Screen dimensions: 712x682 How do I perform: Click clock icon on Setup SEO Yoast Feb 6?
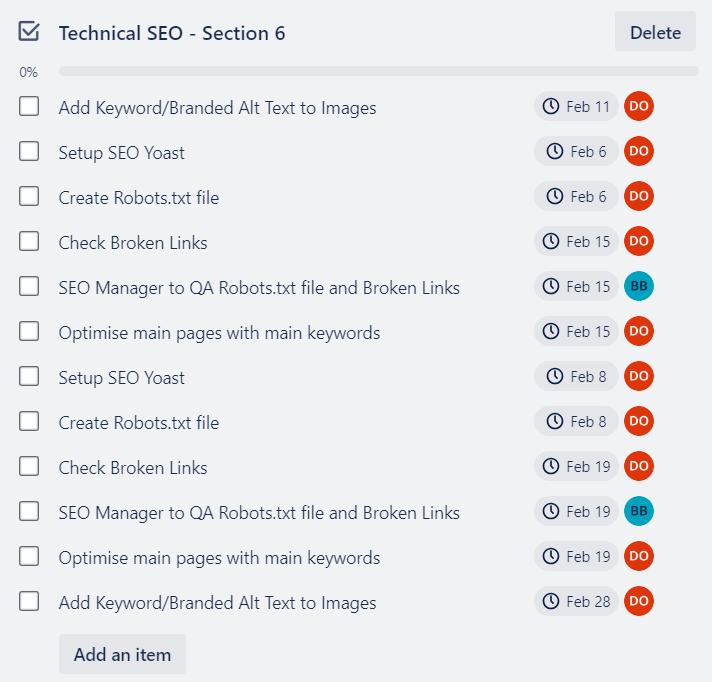coord(554,152)
